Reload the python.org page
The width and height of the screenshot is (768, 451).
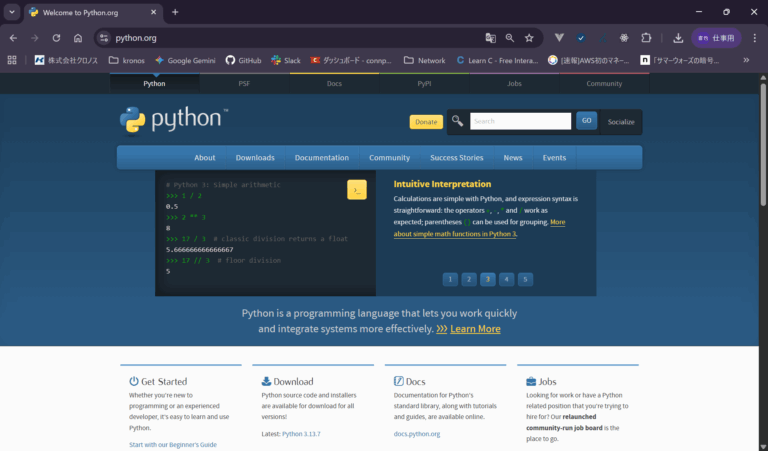[x=56, y=38]
